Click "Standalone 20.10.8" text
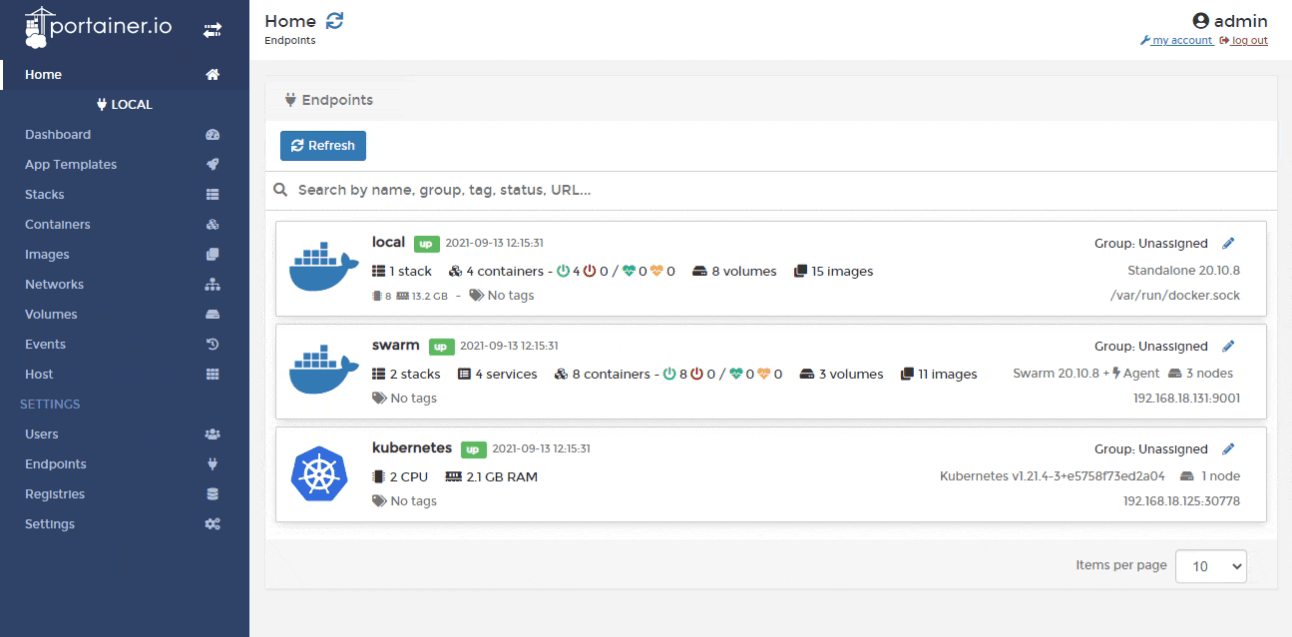This screenshot has height=637, width=1292. pos(1184,271)
